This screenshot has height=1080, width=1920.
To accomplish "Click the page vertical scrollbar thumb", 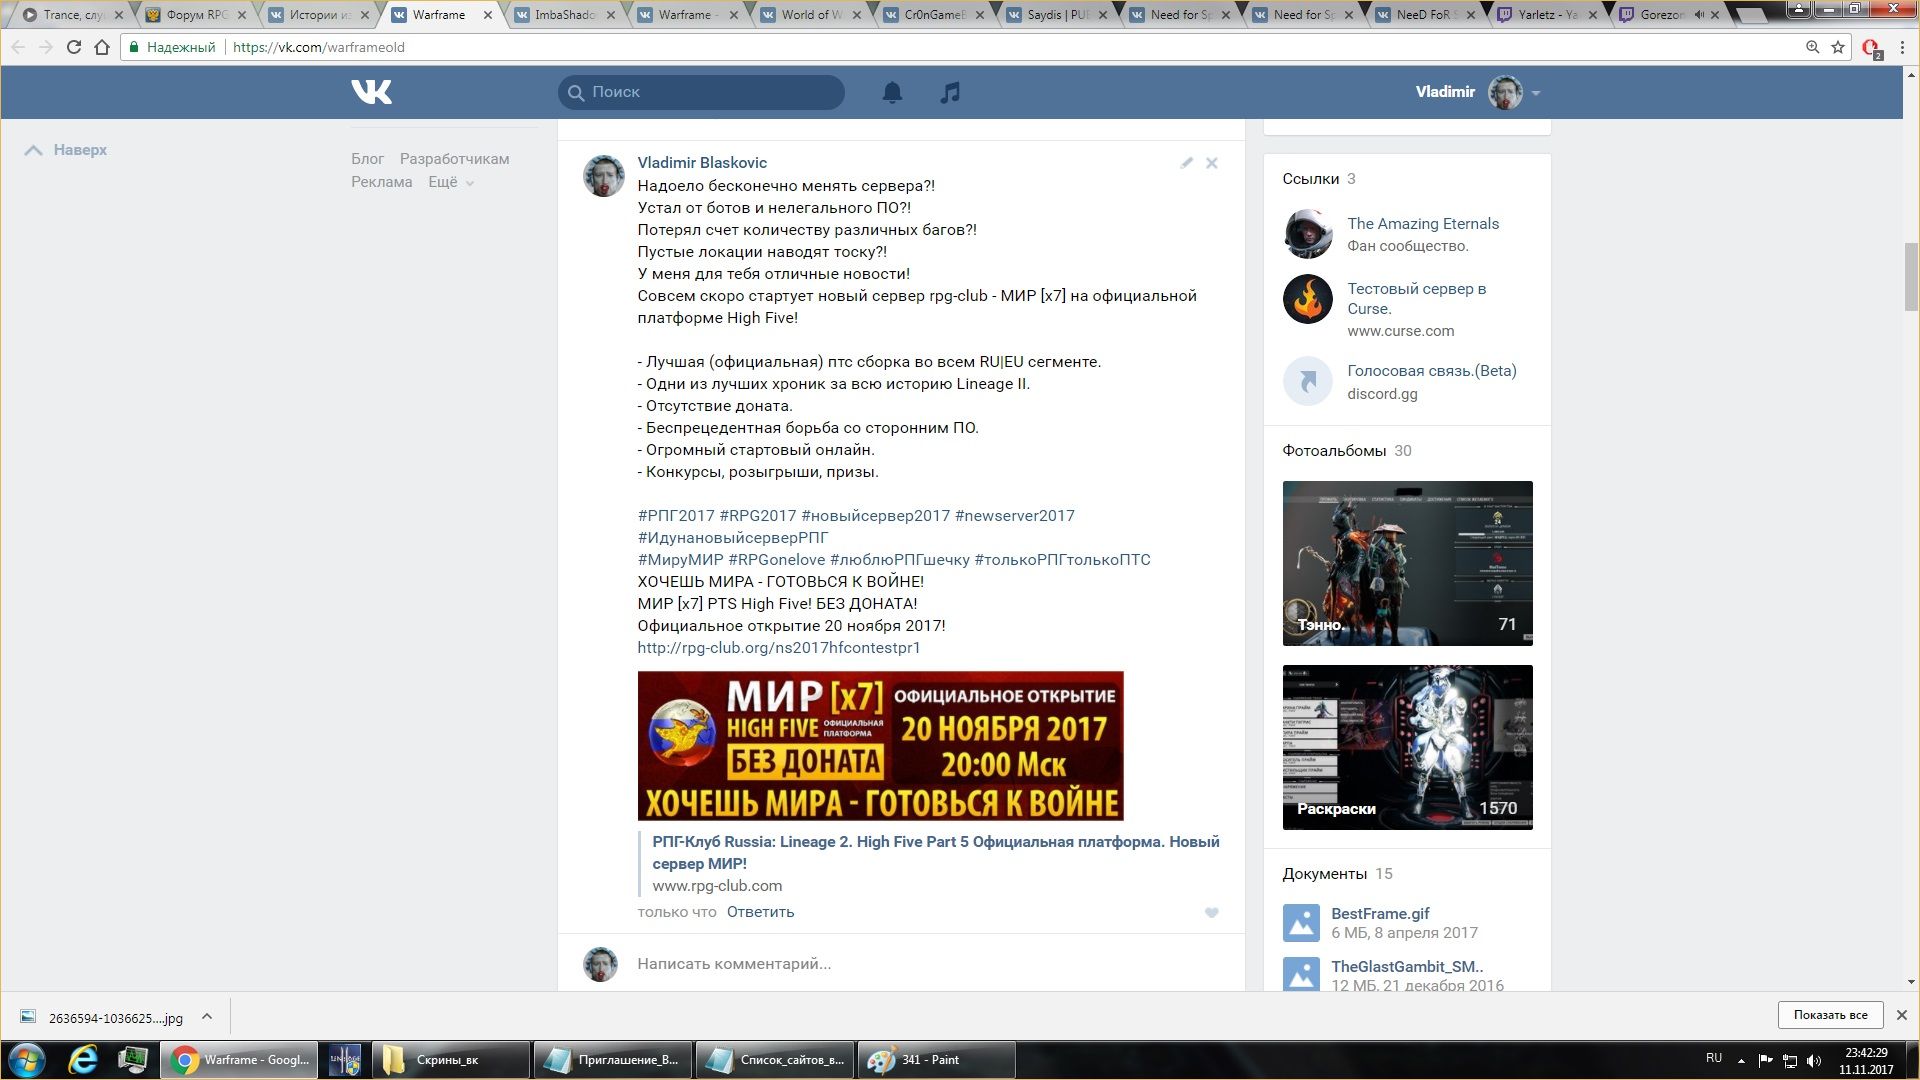I will (x=1911, y=277).
